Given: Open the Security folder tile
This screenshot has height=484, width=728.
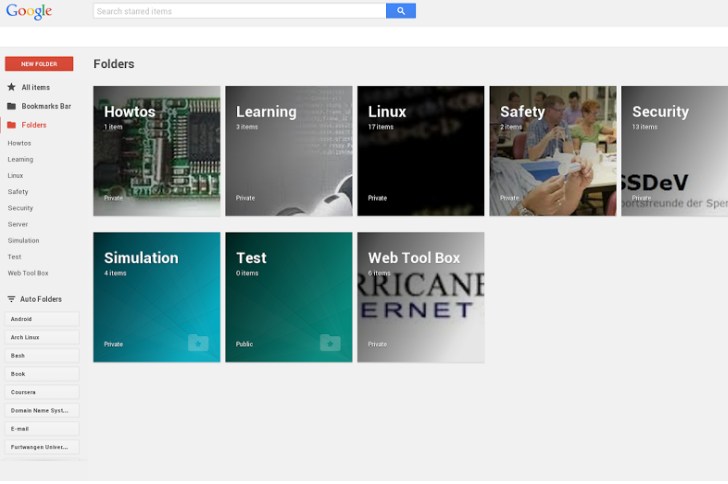Looking at the screenshot, I should 674,151.
